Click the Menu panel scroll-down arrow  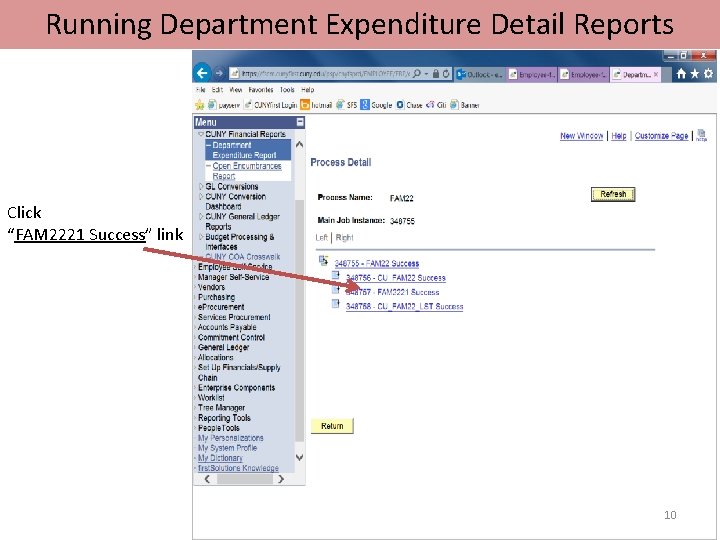pos(299,457)
